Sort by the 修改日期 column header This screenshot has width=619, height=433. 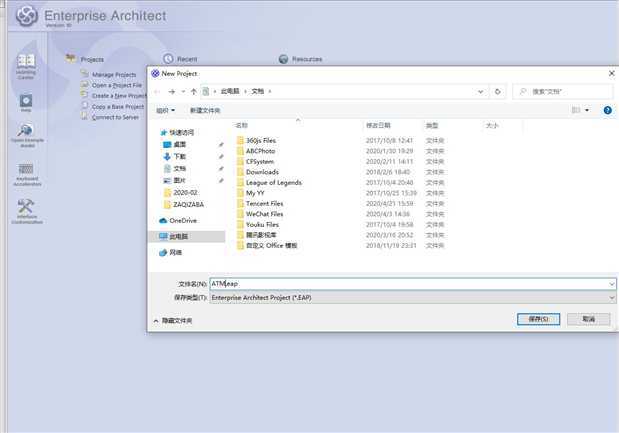pos(378,126)
